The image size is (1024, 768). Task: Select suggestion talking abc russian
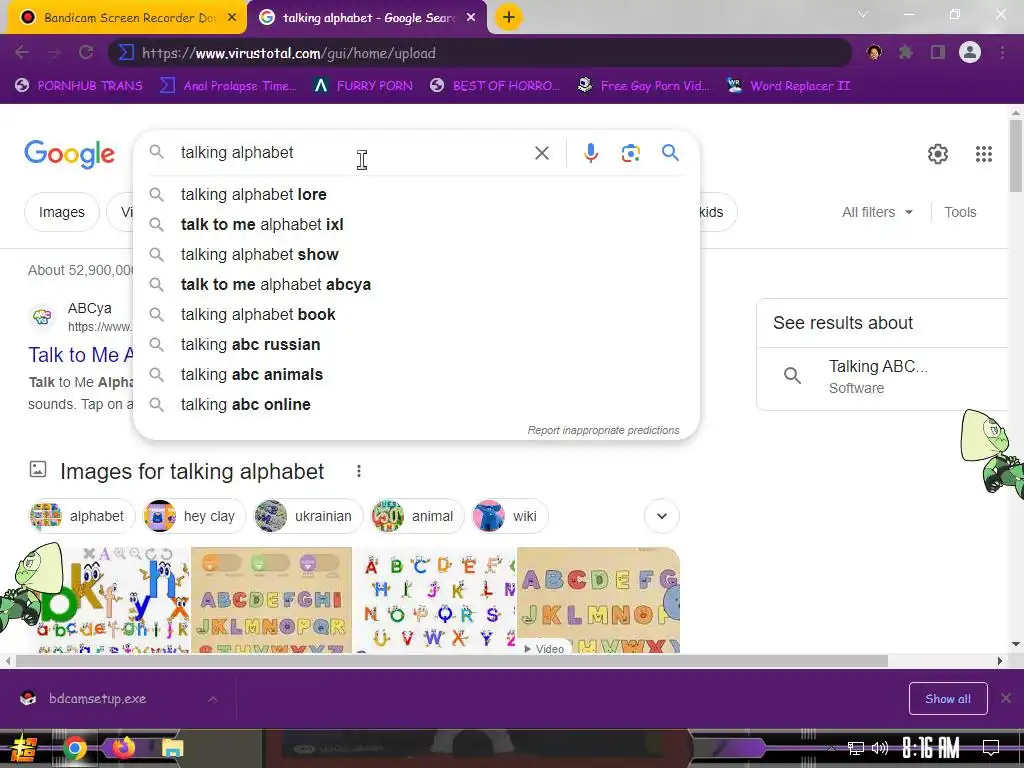416,345
